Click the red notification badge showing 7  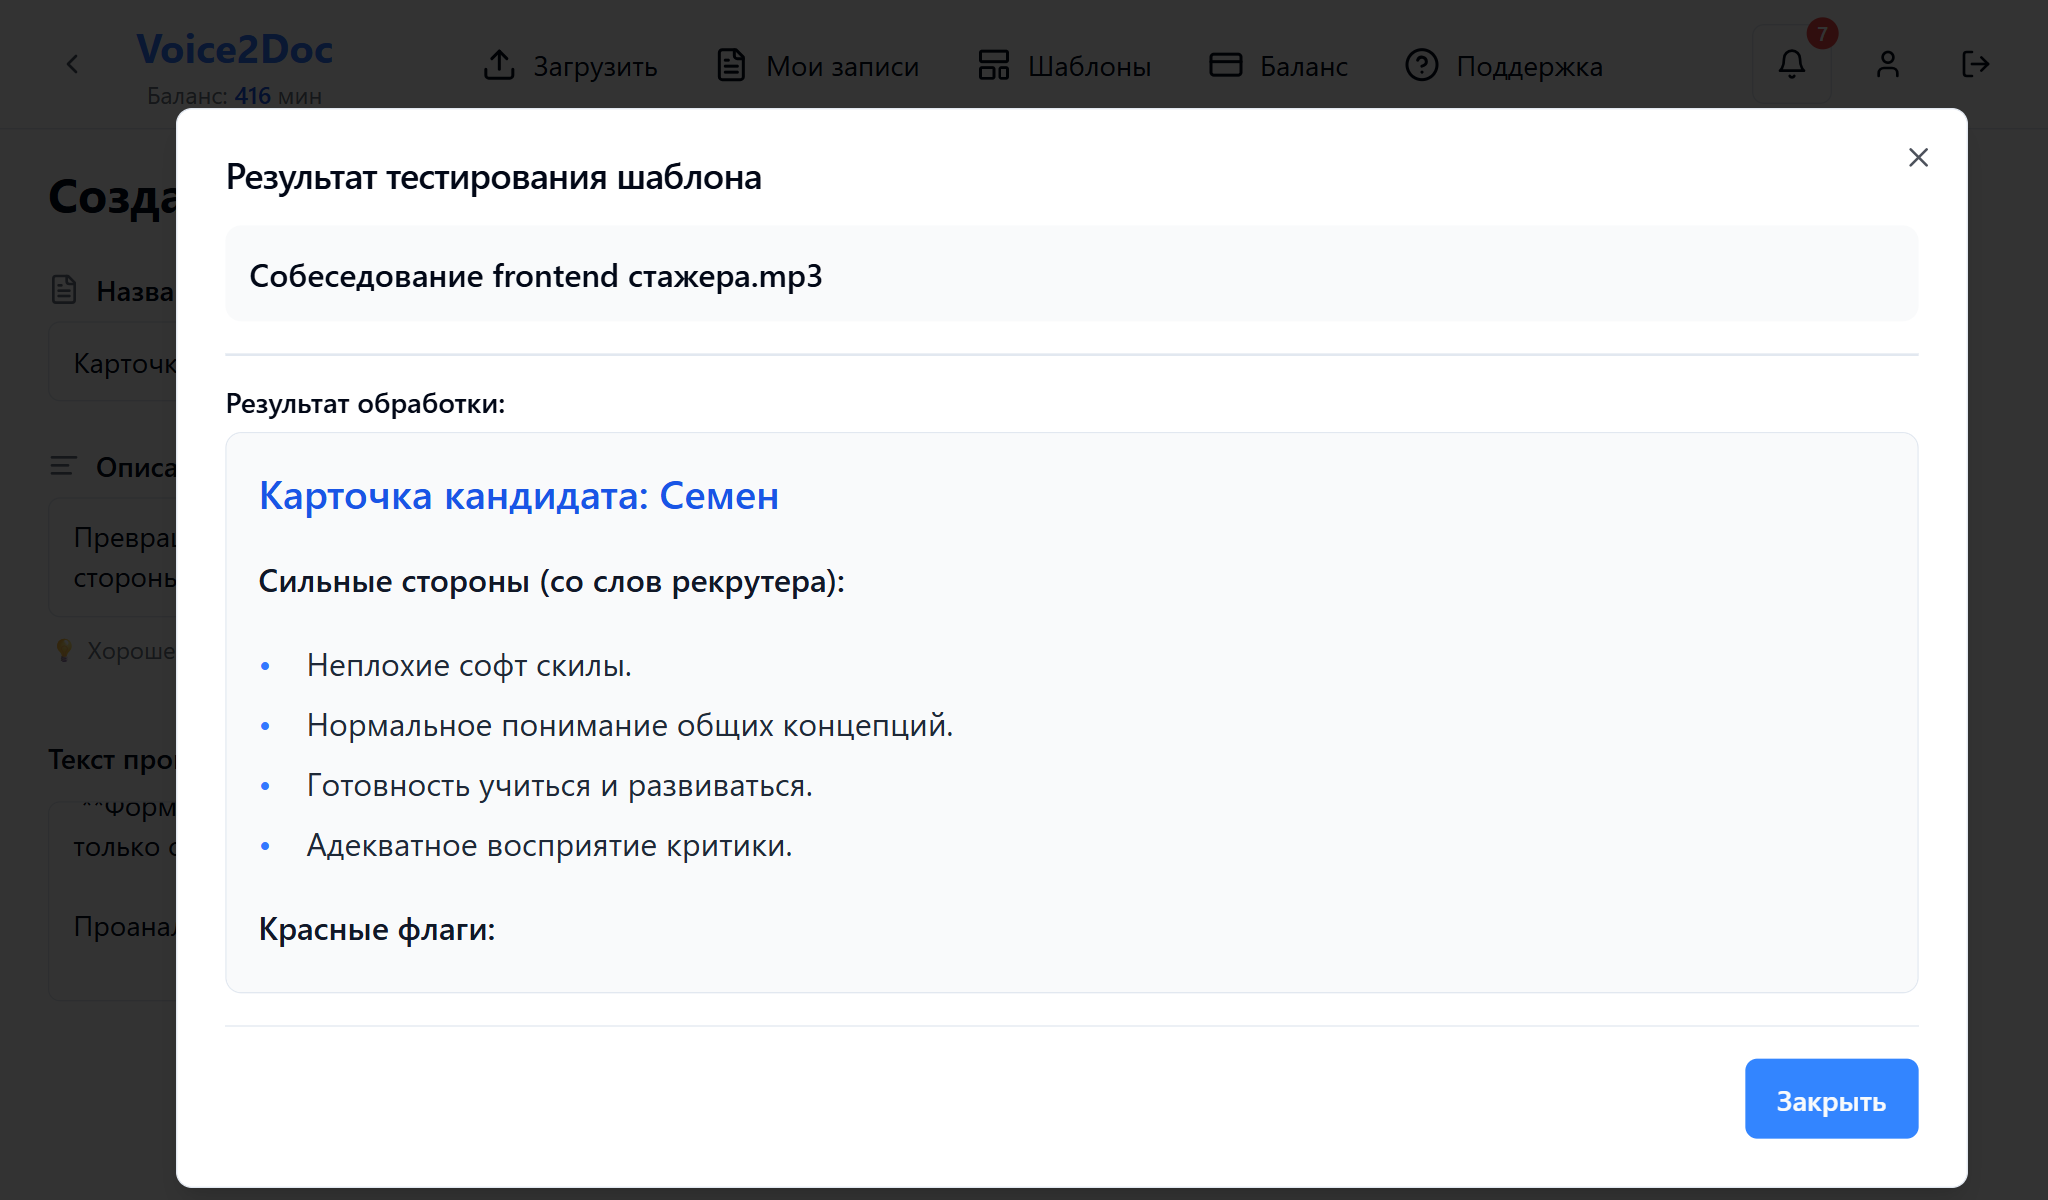1822,33
